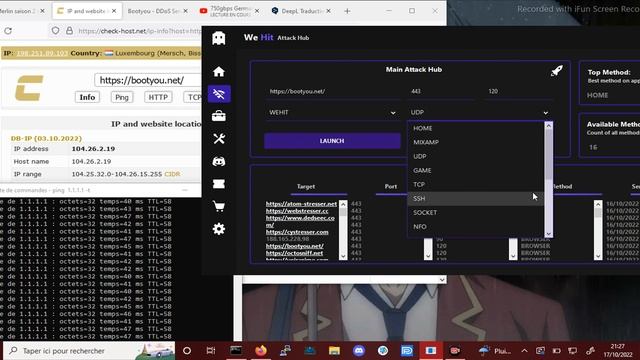This screenshot has width=640, height=360.
Task: Choose GAME from the method list
Action: pyautogui.click(x=476, y=170)
